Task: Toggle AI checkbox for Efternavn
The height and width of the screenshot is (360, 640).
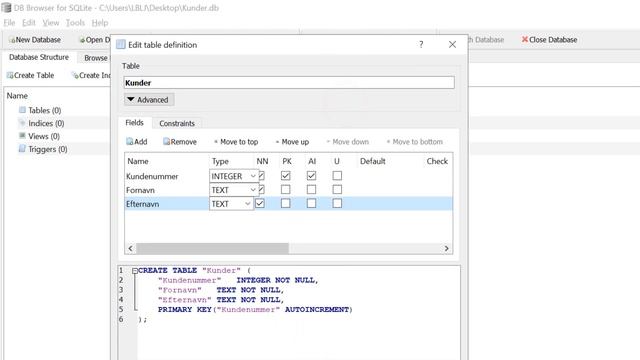Action: tap(311, 203)
